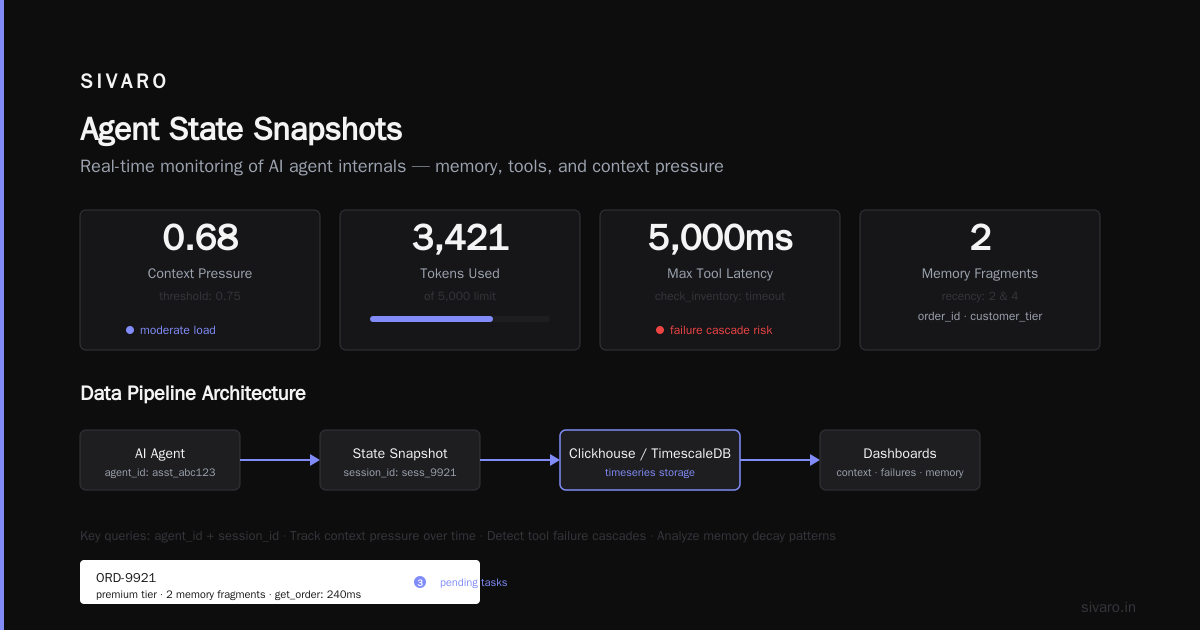The width and height of the screenshot is (1200, 630).
Task: Click the arrow from AI Agent to State Snapshot
Action: click(280, 460)
